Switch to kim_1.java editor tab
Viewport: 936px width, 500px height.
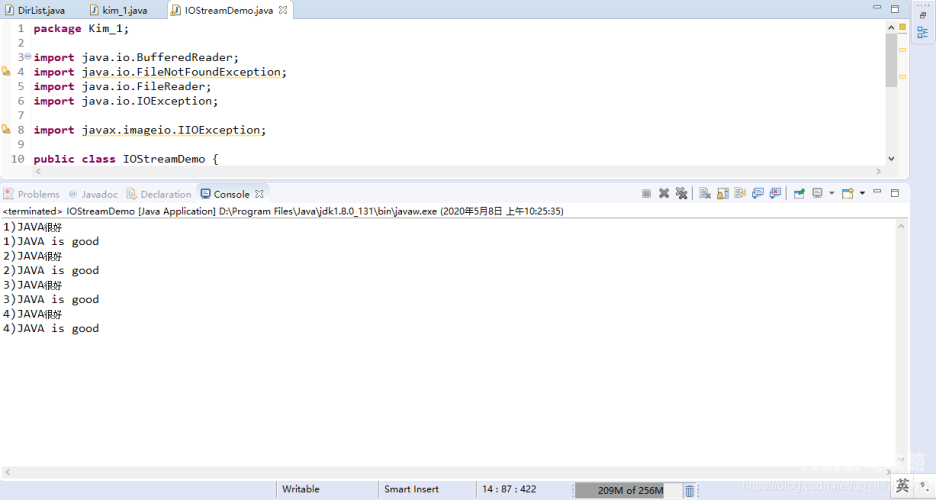tap(119, 10)
